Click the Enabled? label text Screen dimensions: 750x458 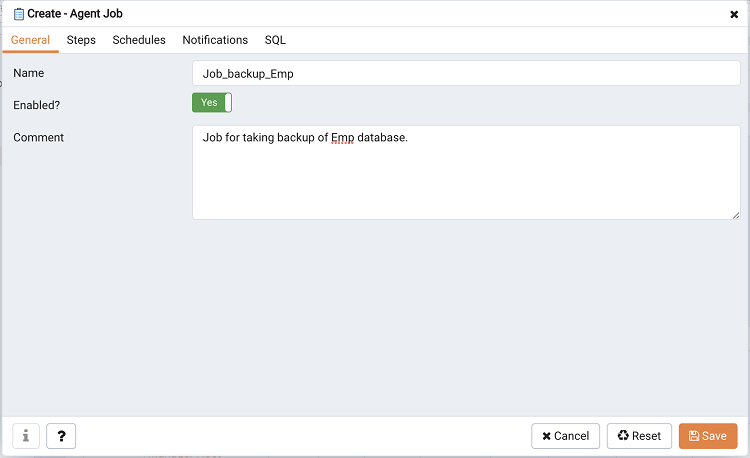click(36, 105)
